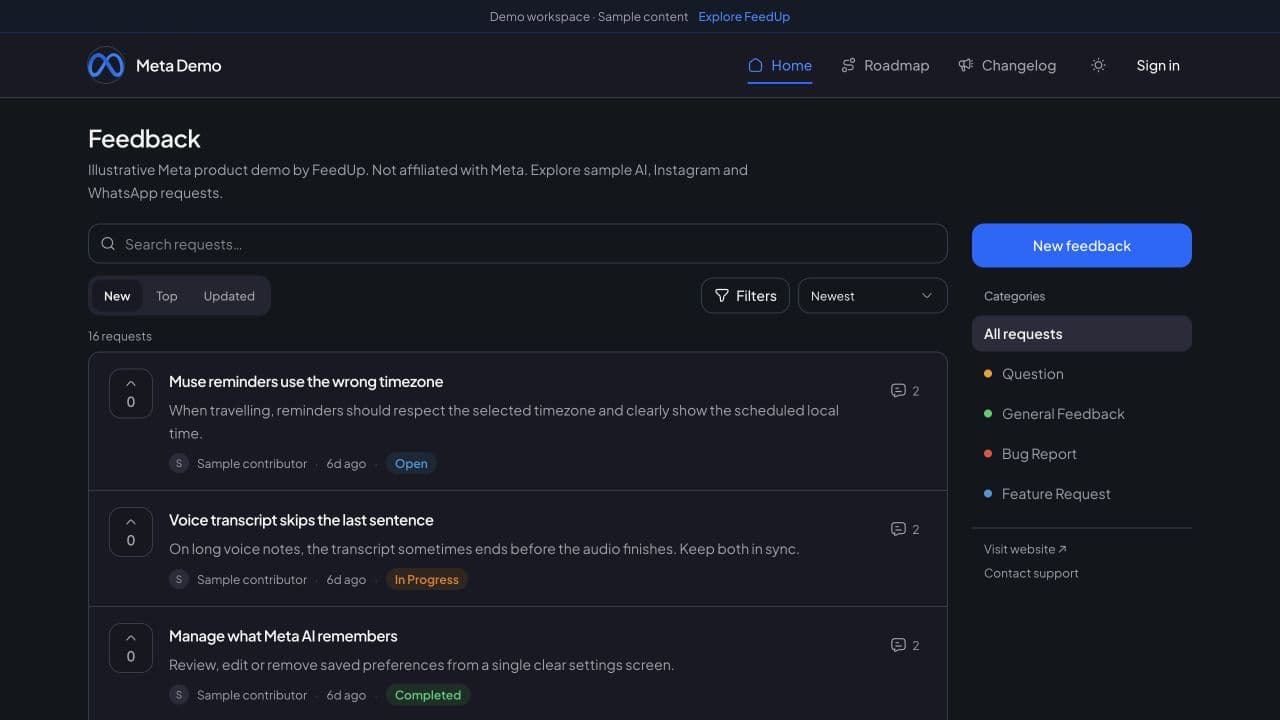Click the In Progress status badge
The image size is (1280, 720).
[x=426, y=579]
